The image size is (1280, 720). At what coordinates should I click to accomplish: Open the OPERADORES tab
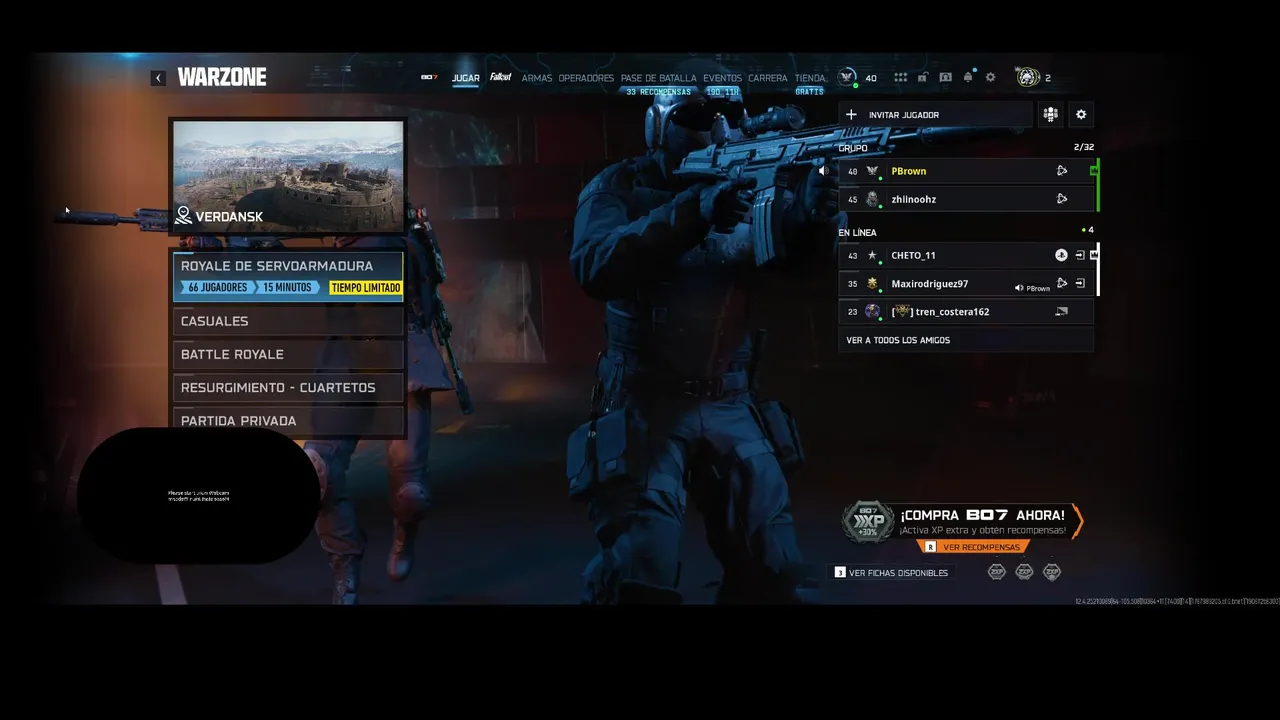[x=586, y=78]
